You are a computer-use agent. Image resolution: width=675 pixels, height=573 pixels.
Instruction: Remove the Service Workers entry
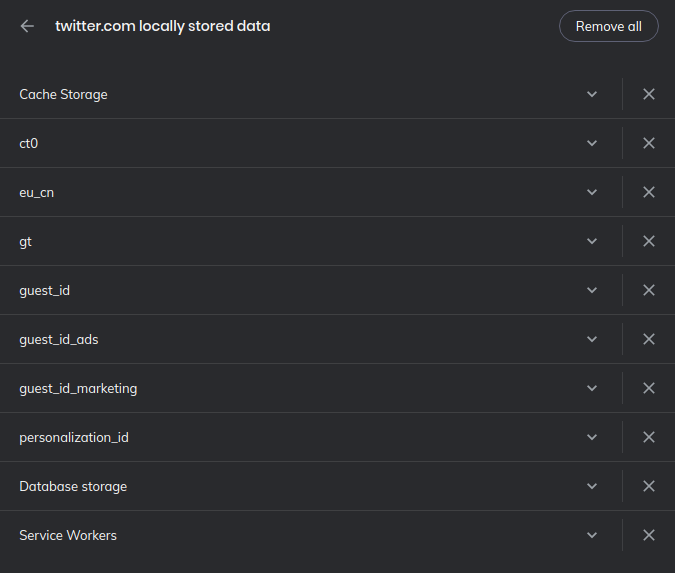[x=649, y=536]
